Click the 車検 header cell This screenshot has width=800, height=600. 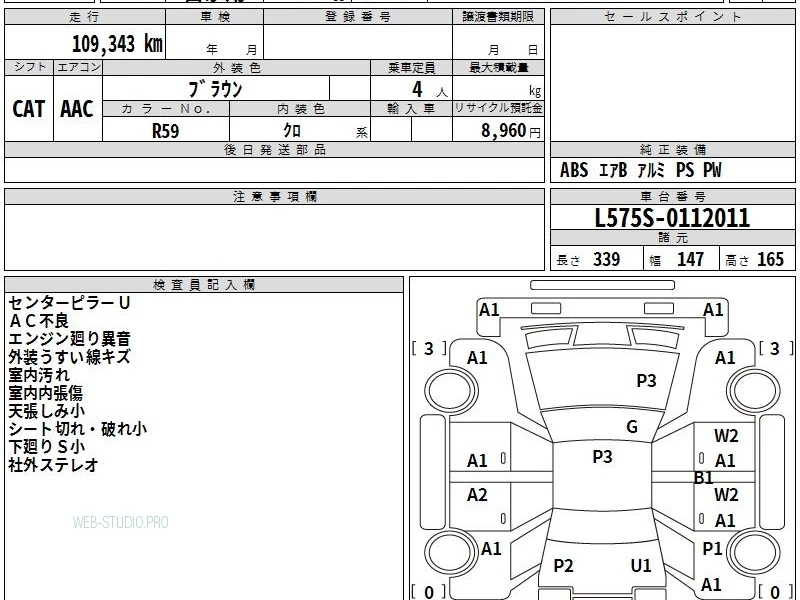pos(215,17)
